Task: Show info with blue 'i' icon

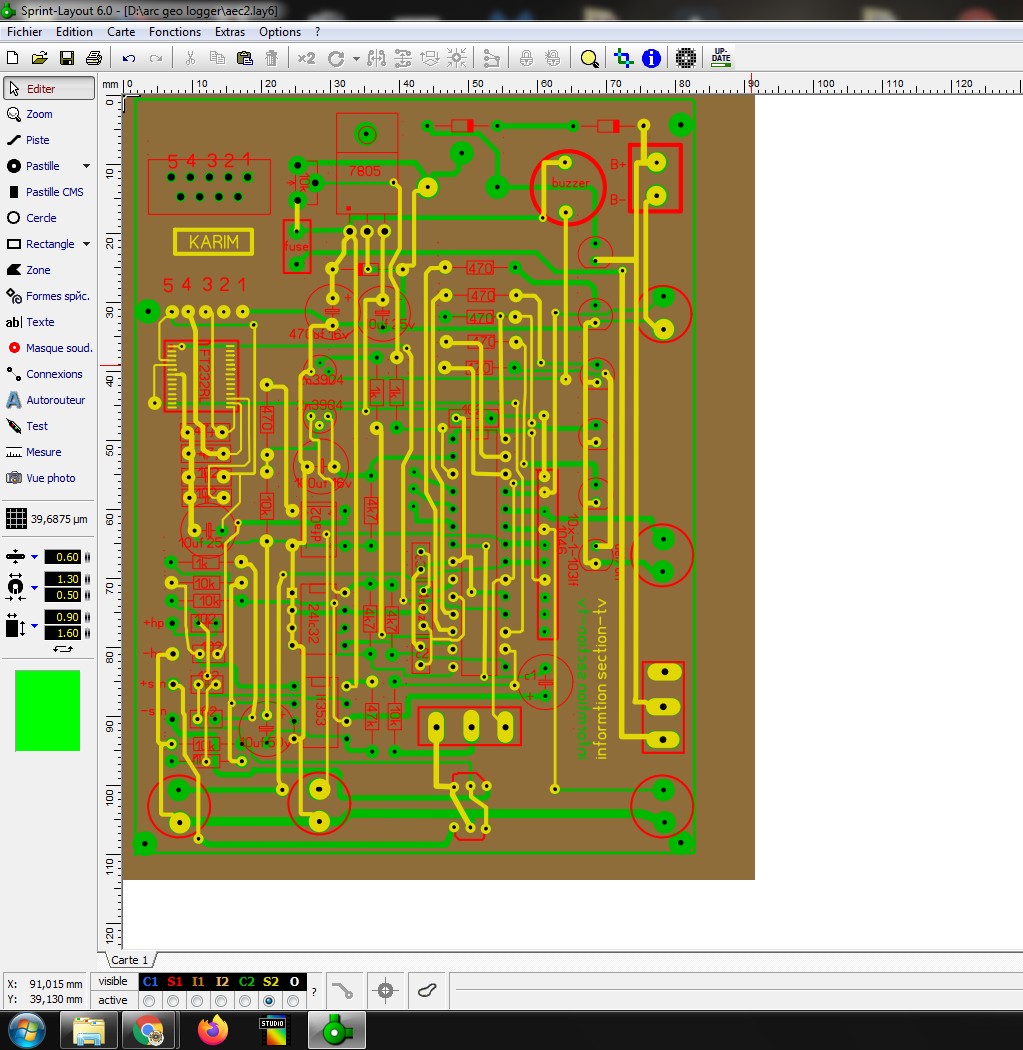Action: (x=651, y=58)
